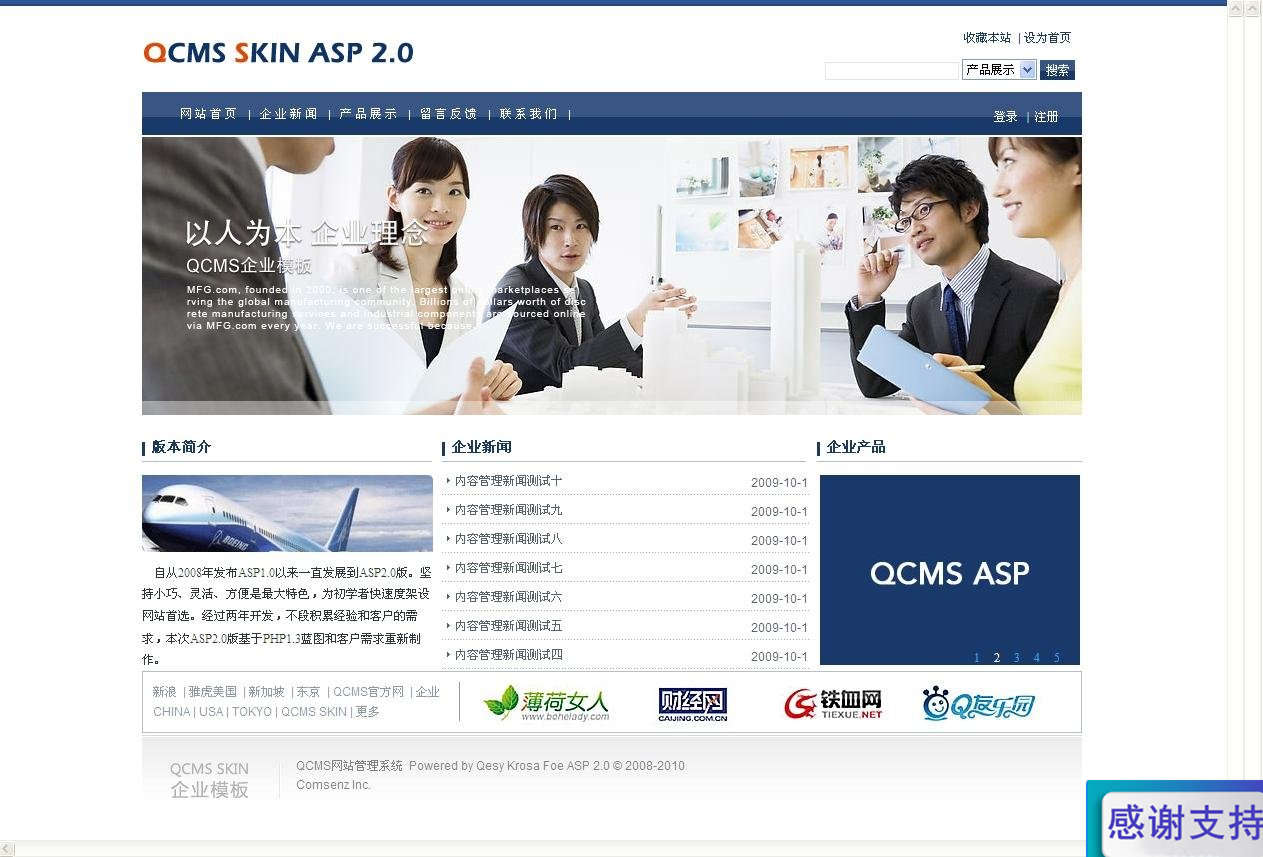Click the CHINA link
Viewport: 1263px width, 857px height.
171,712
